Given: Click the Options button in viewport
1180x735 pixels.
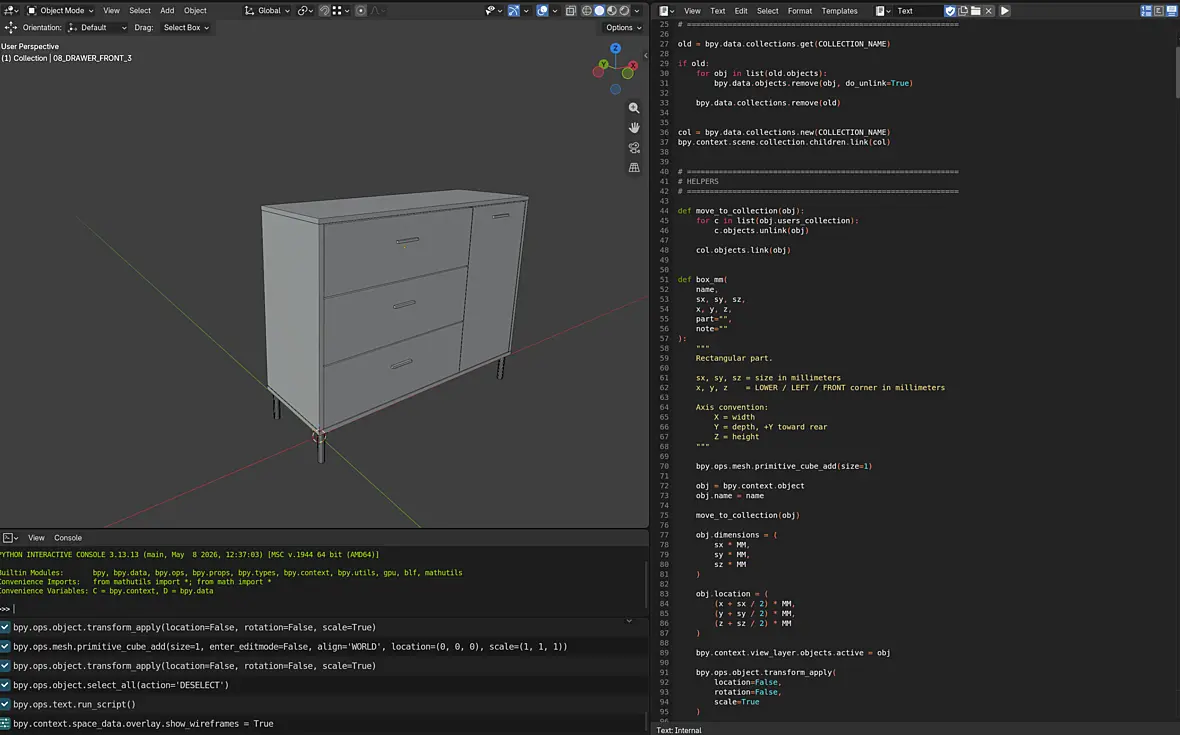Looking at the screenshot, I should tap(623, 28).
